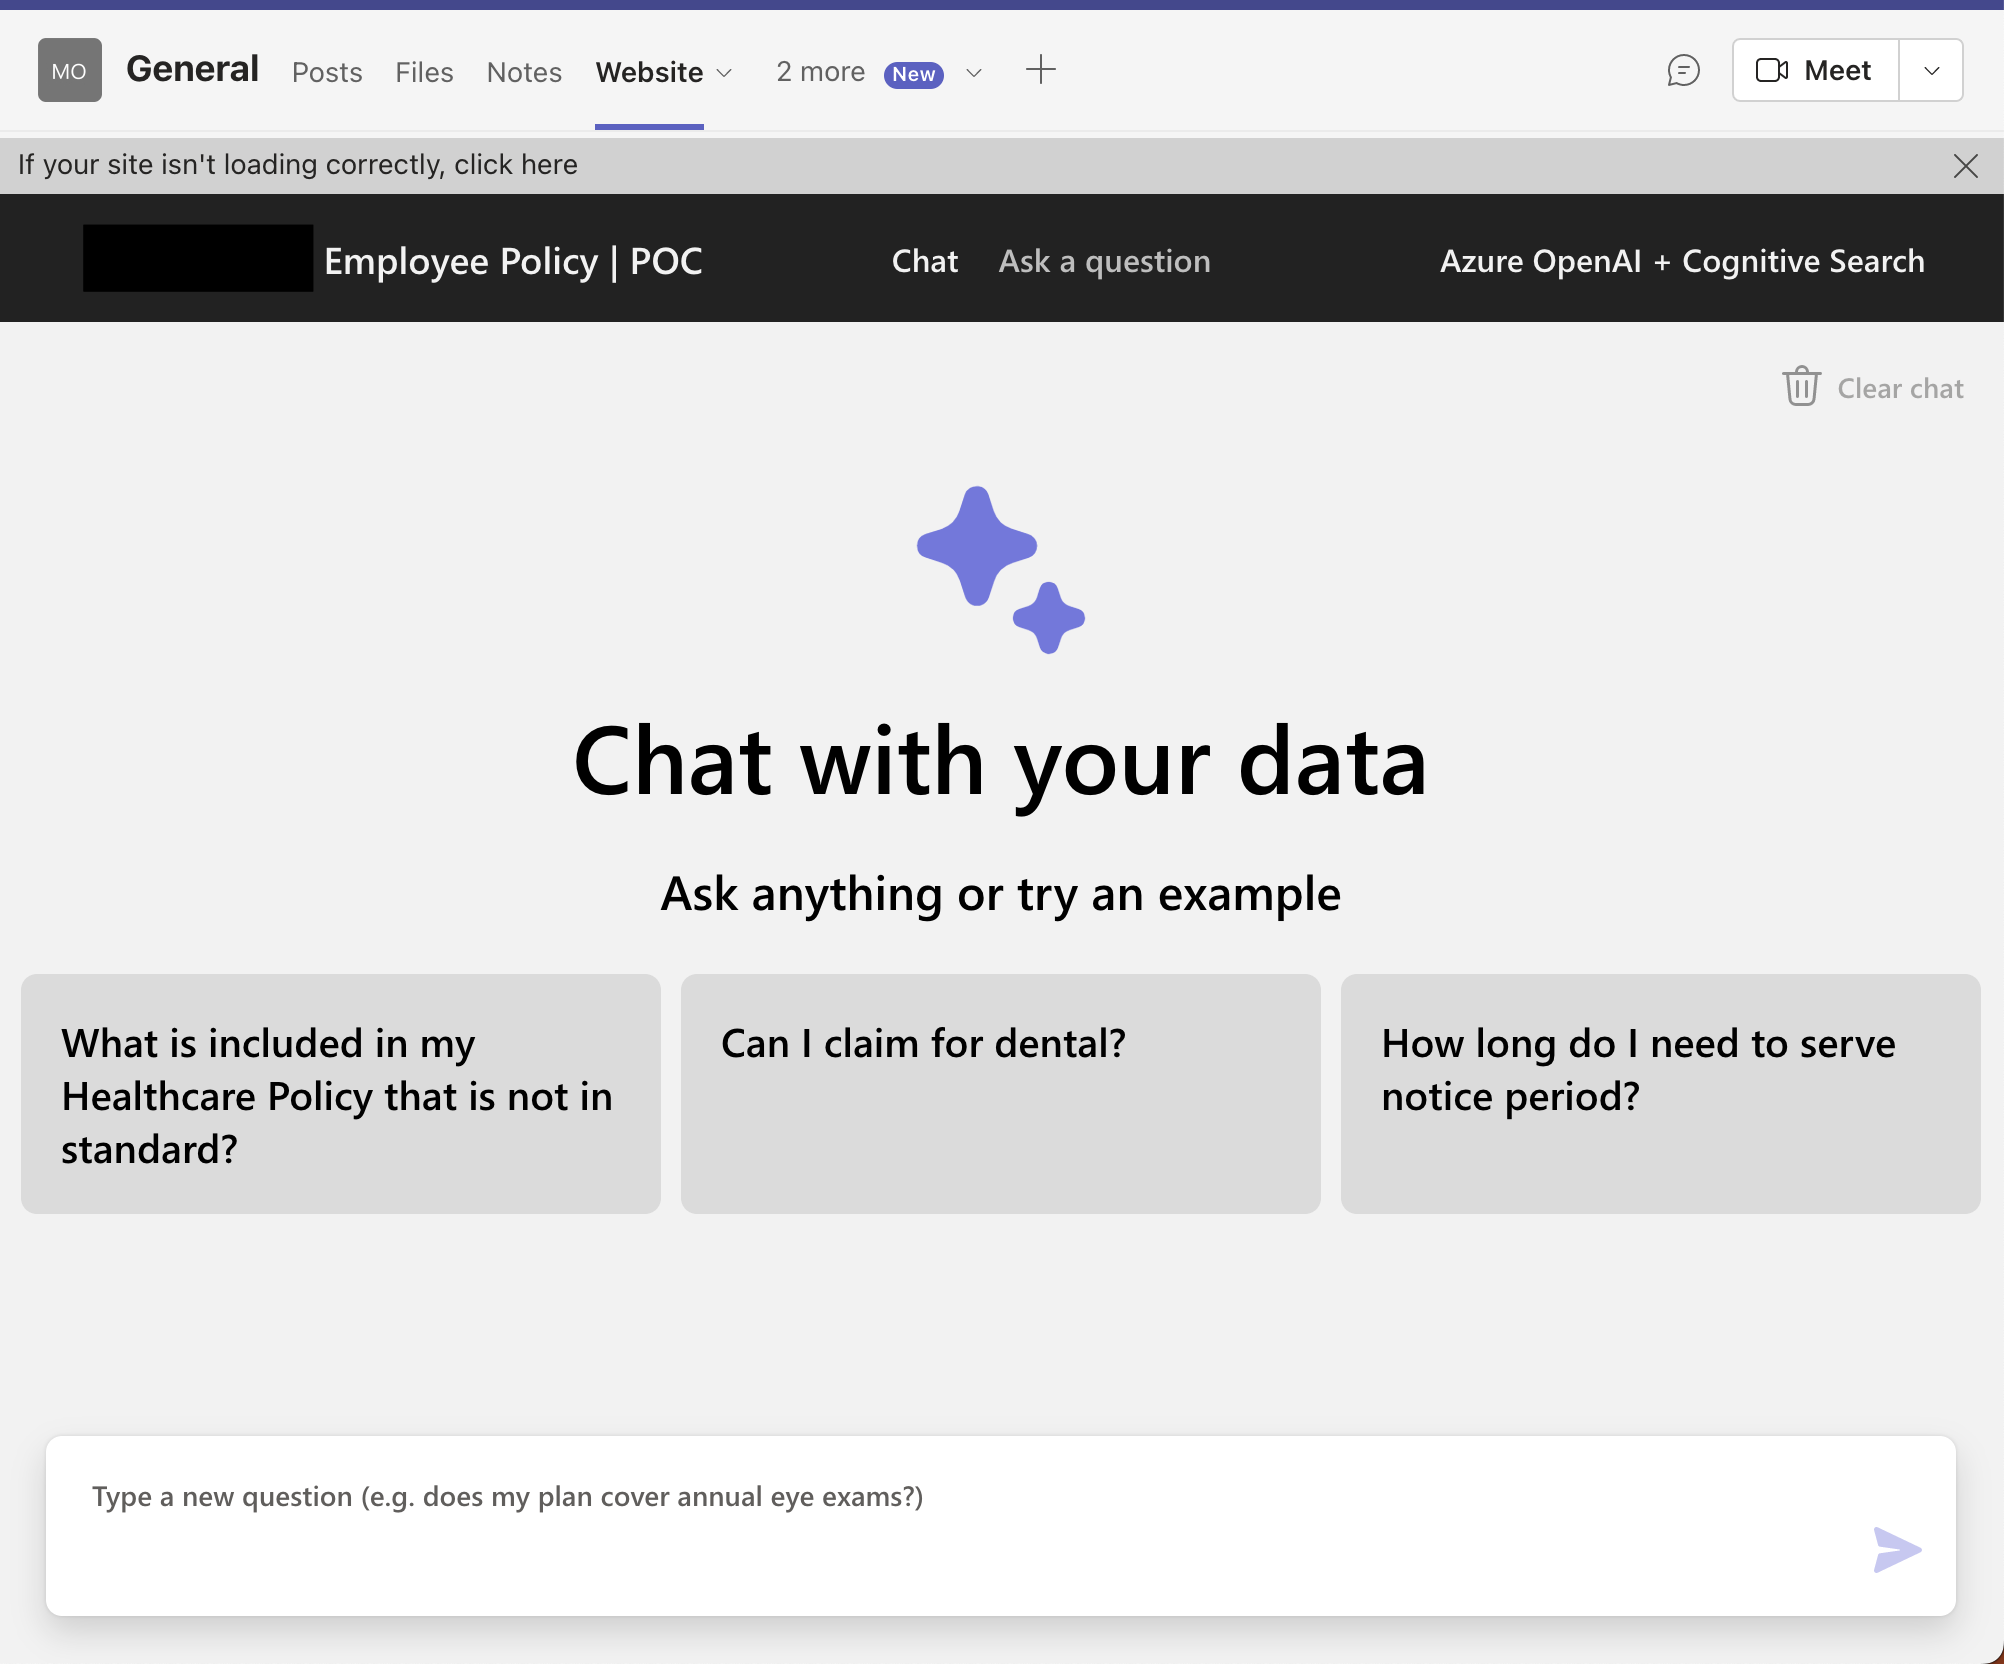Click the chat bubble feedback icon

[1683, 68]
